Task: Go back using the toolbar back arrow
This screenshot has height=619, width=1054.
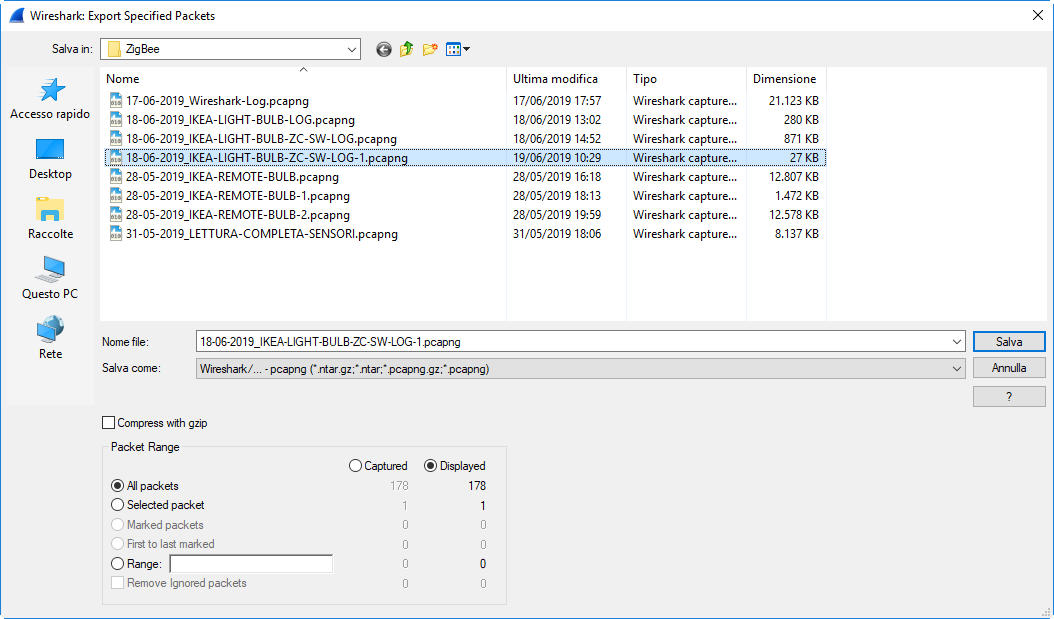Action: (383, 49)
